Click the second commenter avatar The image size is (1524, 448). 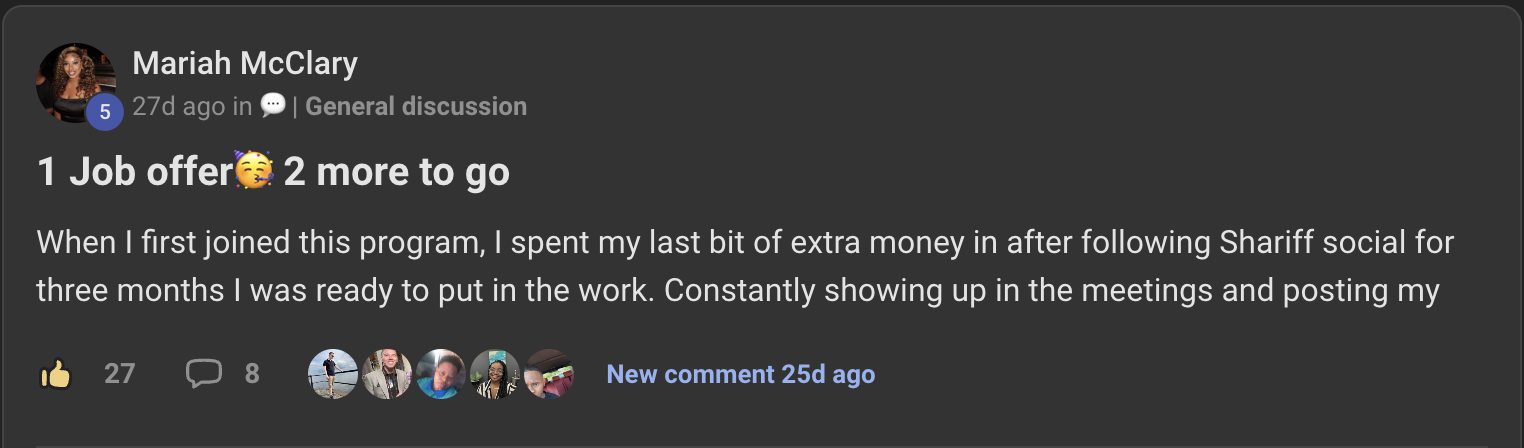(386, 375)
